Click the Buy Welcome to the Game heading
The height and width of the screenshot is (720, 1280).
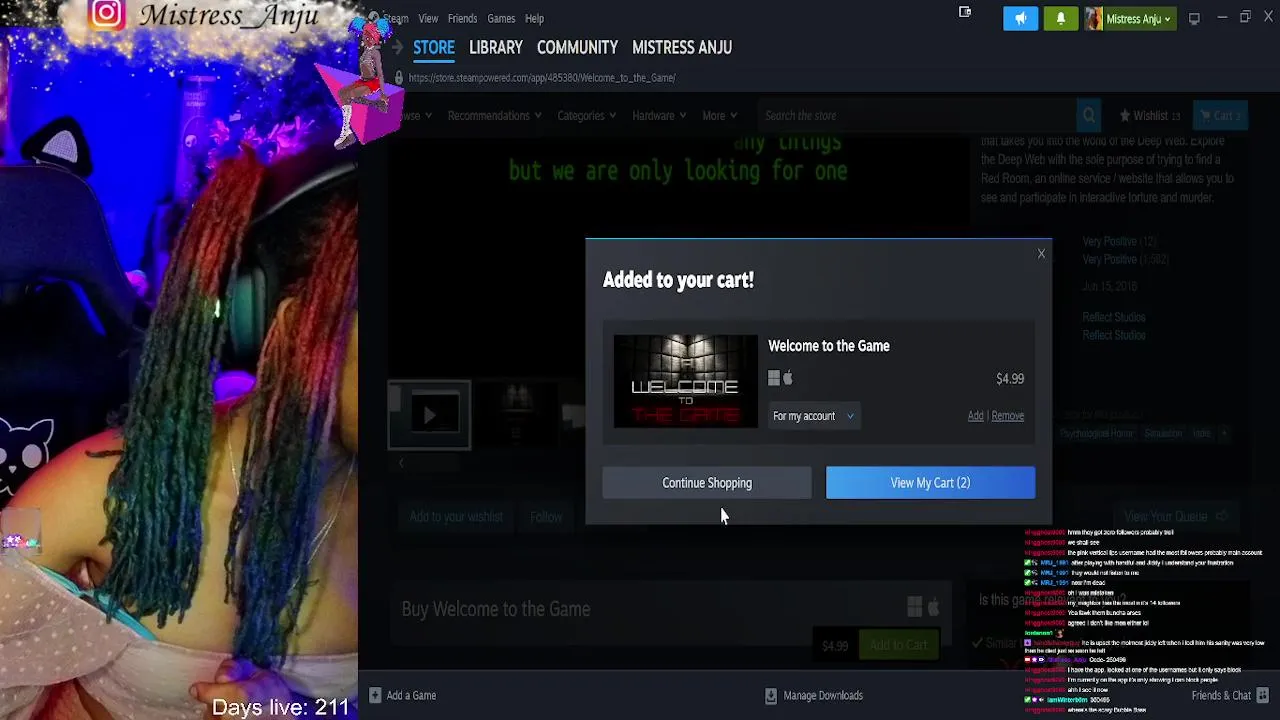click(x=496, y=609)
